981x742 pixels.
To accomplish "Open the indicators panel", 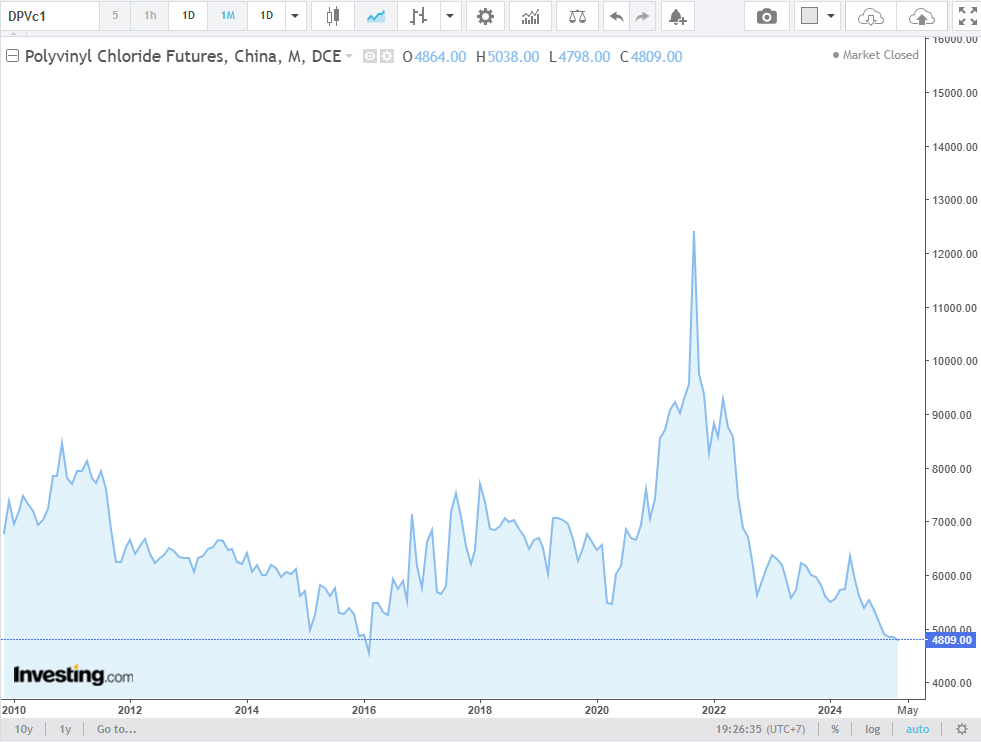I will tap(530, 16).
